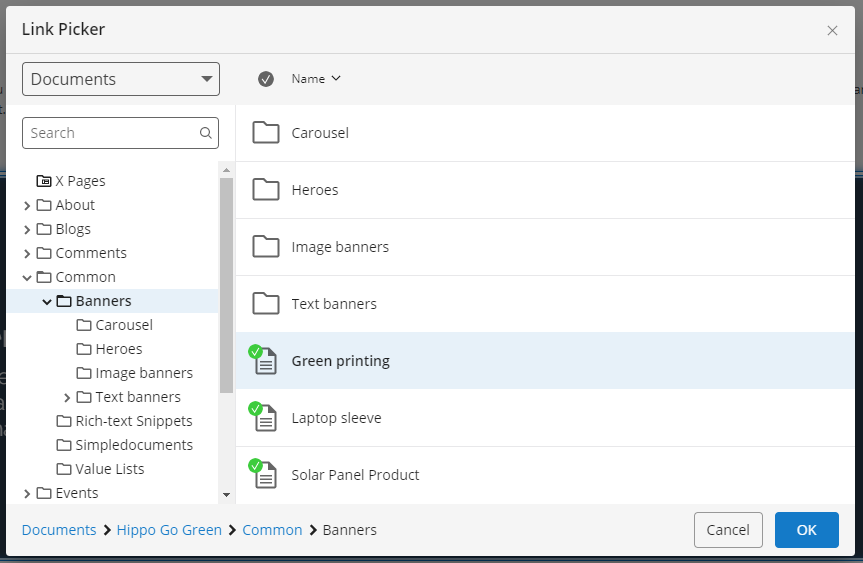Click the Solar Panel Product document icon
The height and width of the screenshot is (563, 863).
coord(264,474)
